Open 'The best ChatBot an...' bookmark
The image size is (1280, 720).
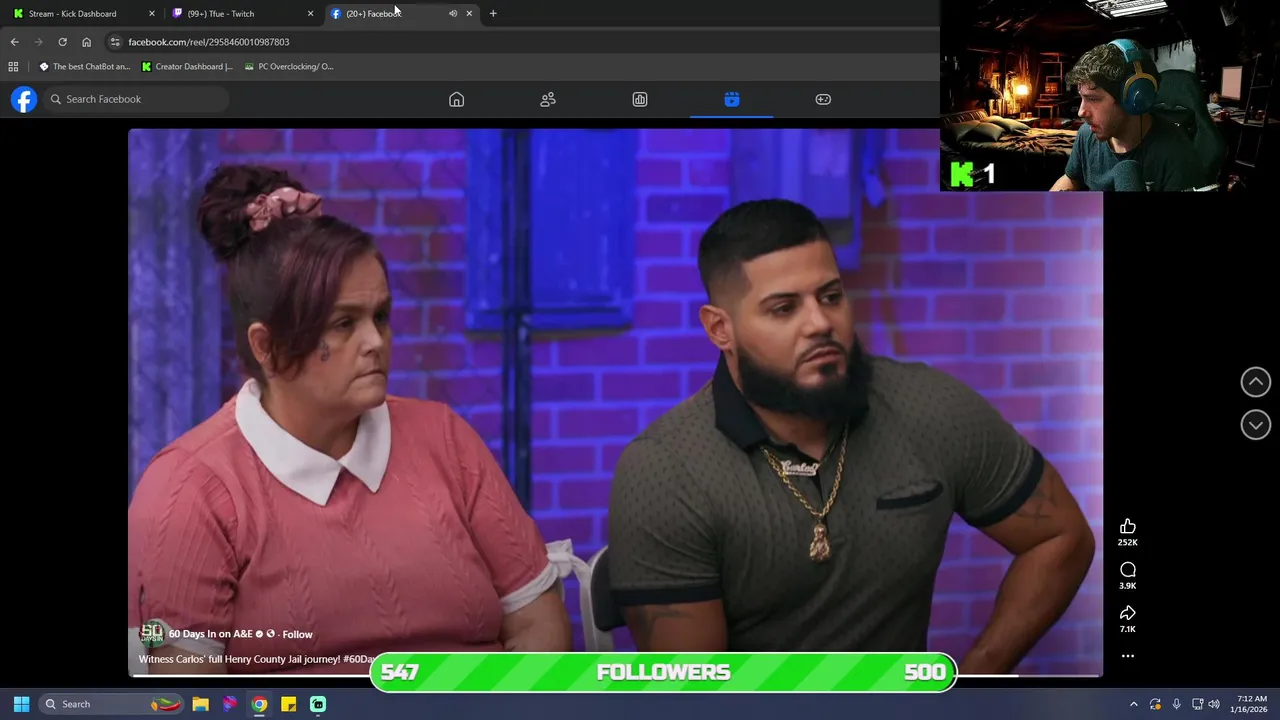pyautogui.click(x=84, y=67)
